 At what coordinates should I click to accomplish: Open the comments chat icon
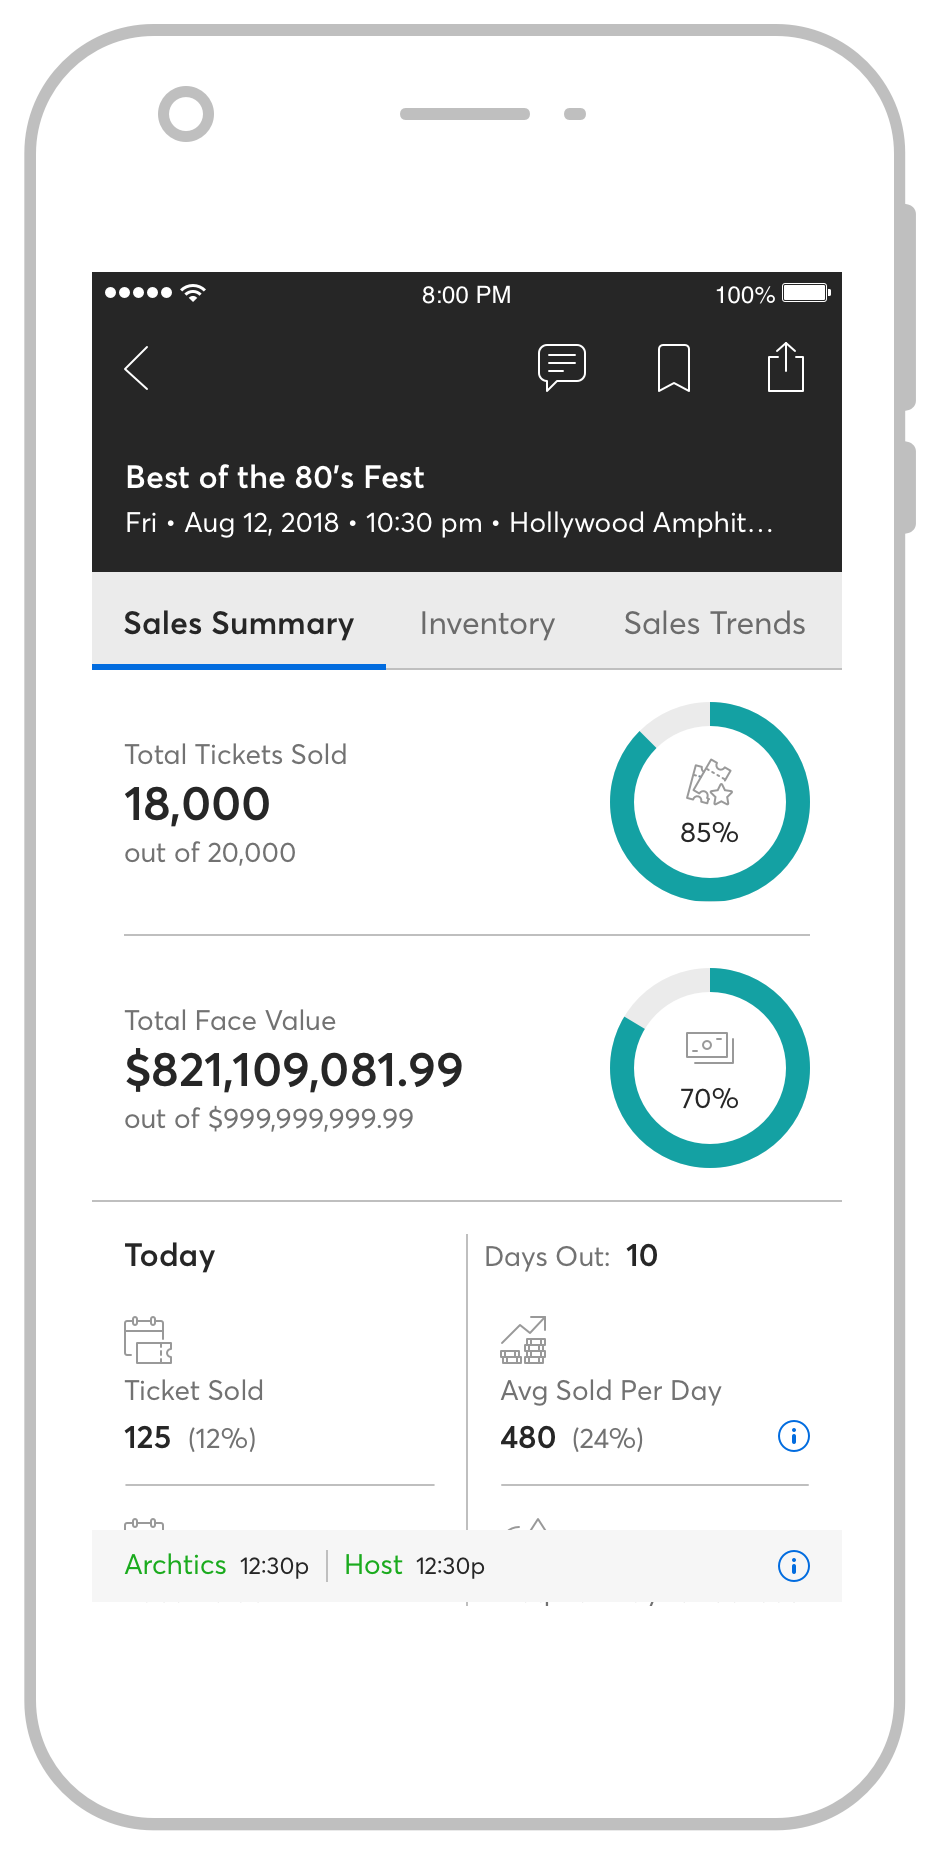562,367
